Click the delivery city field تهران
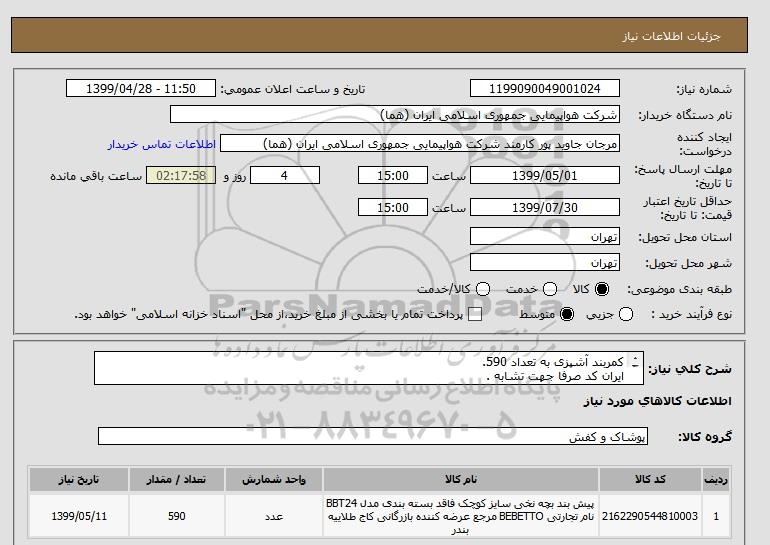Viewport: 770px width, 545px height. pos(545,262)
